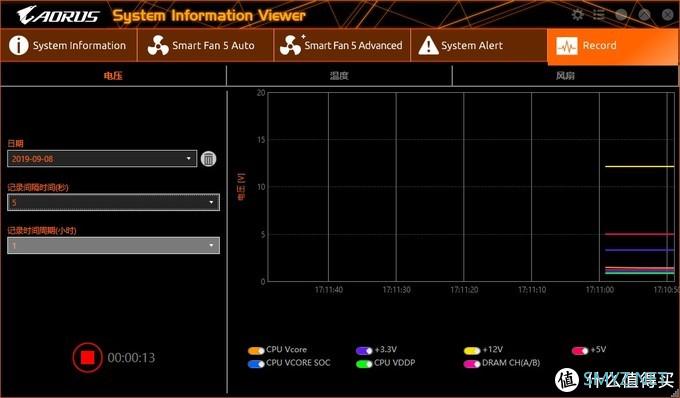Toggle the +3.3V voltage line

point(364,350)
